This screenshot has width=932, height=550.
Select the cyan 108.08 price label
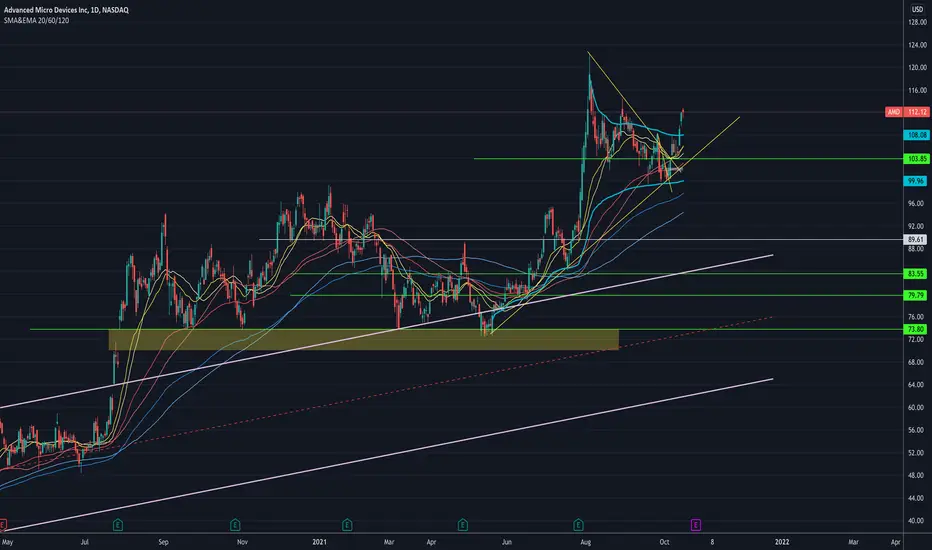tap(916, 135)
